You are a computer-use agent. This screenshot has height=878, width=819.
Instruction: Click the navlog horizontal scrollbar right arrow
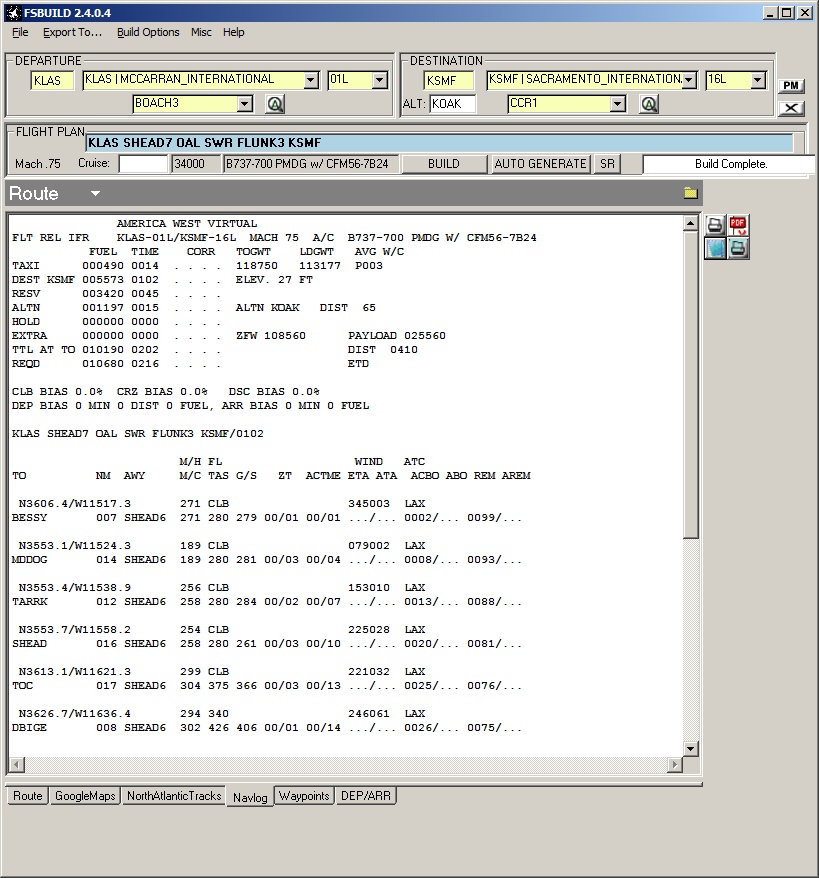point(675,764)
